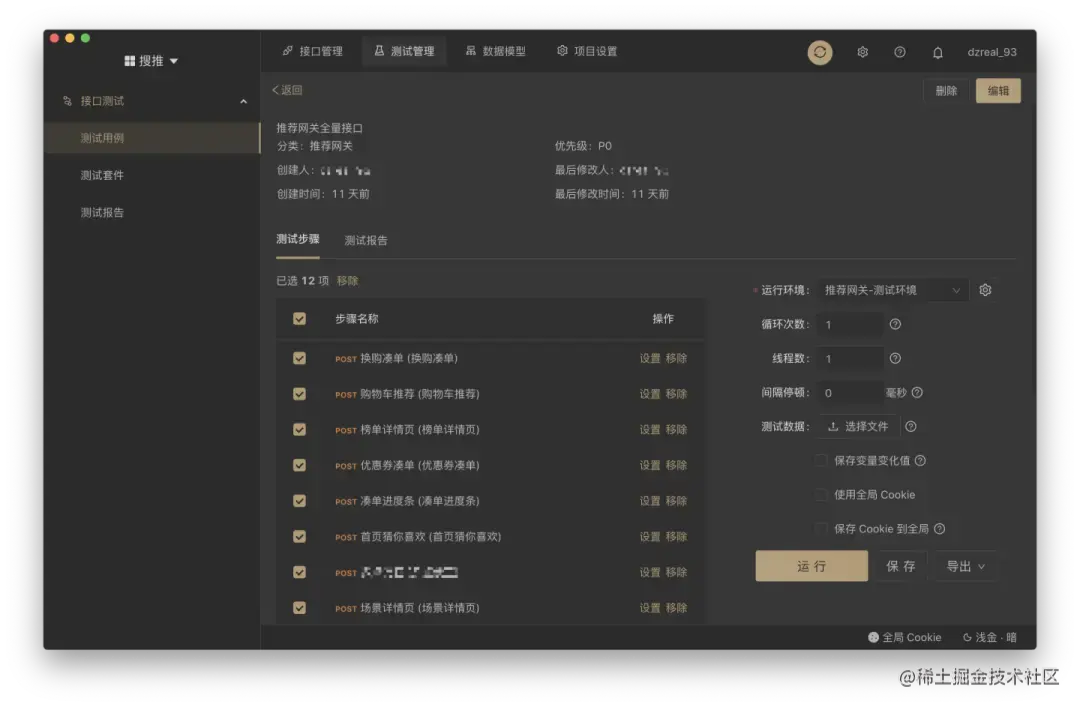The width and height of the screenshot is (1080, 707).
Task: Click 移除 for 购物车推荐 step
Action: pyautogui.click(x=676, y=394)
